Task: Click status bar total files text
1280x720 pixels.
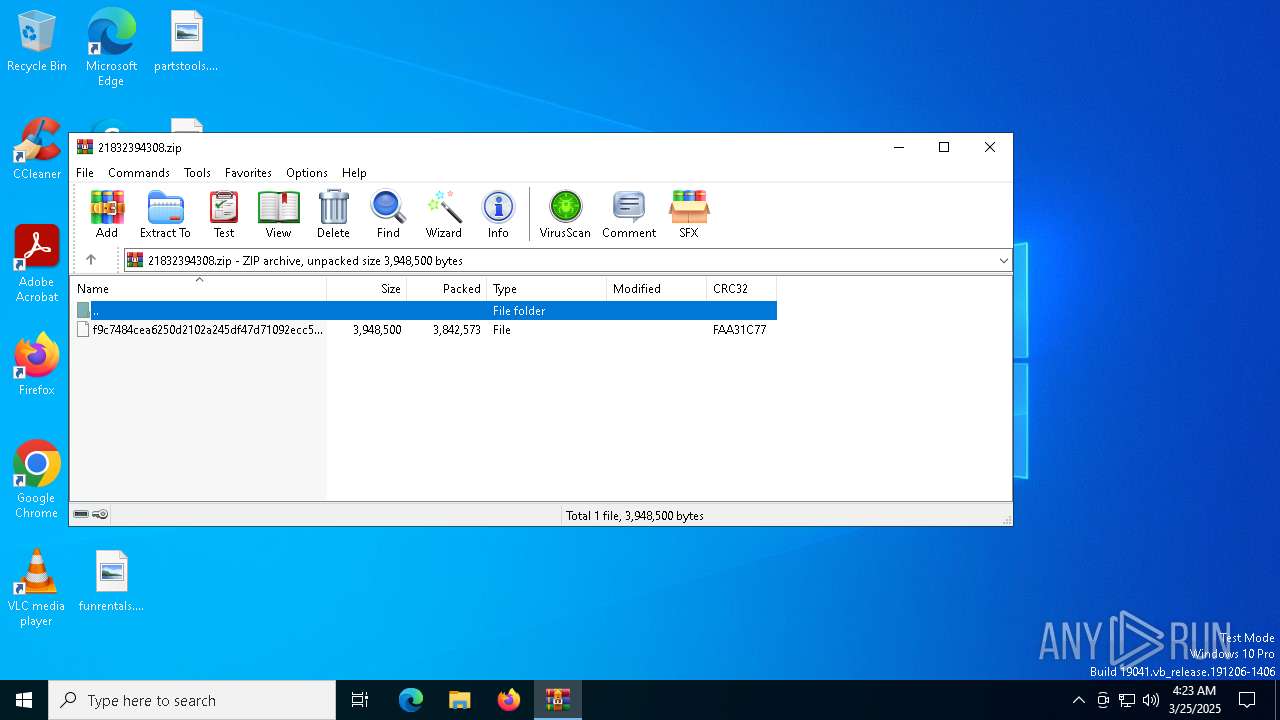Action: [635, 516]
